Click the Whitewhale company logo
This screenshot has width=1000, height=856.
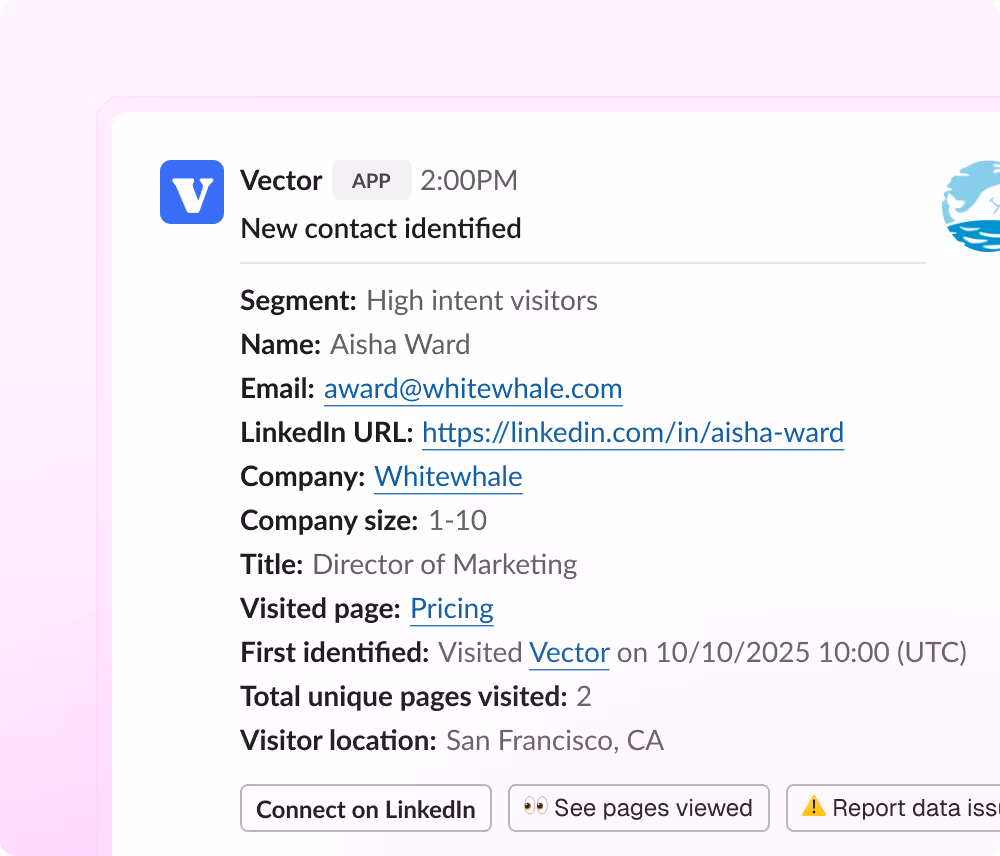(x=971, y=206)
